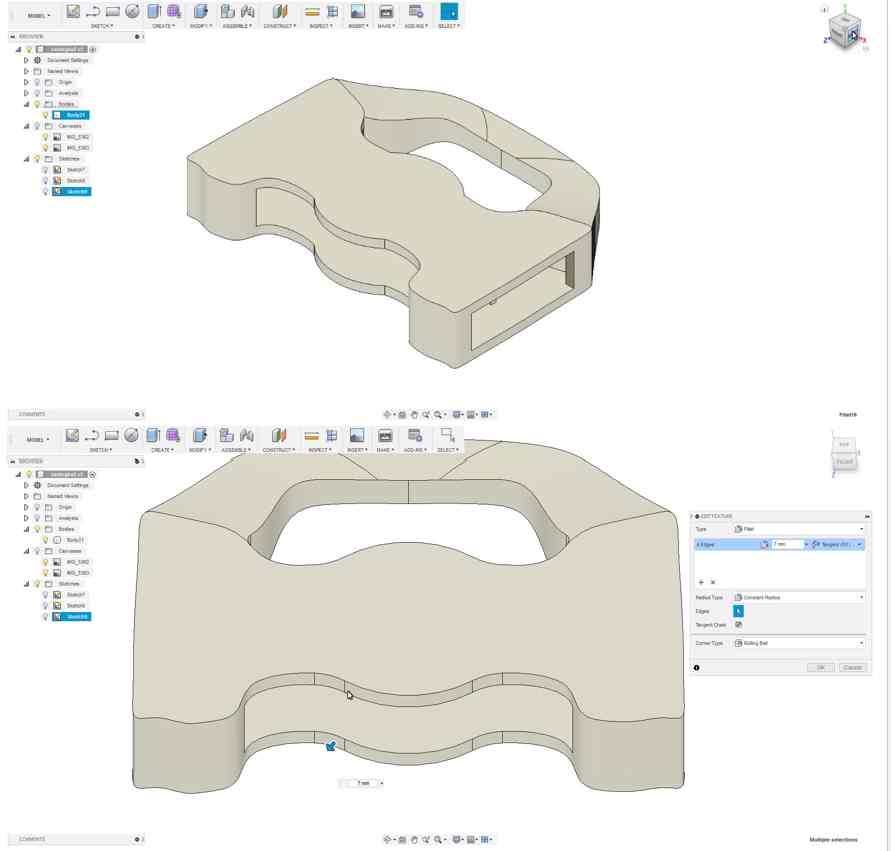Click Orbit icon in upper view navigation bar

pos(388,415)
